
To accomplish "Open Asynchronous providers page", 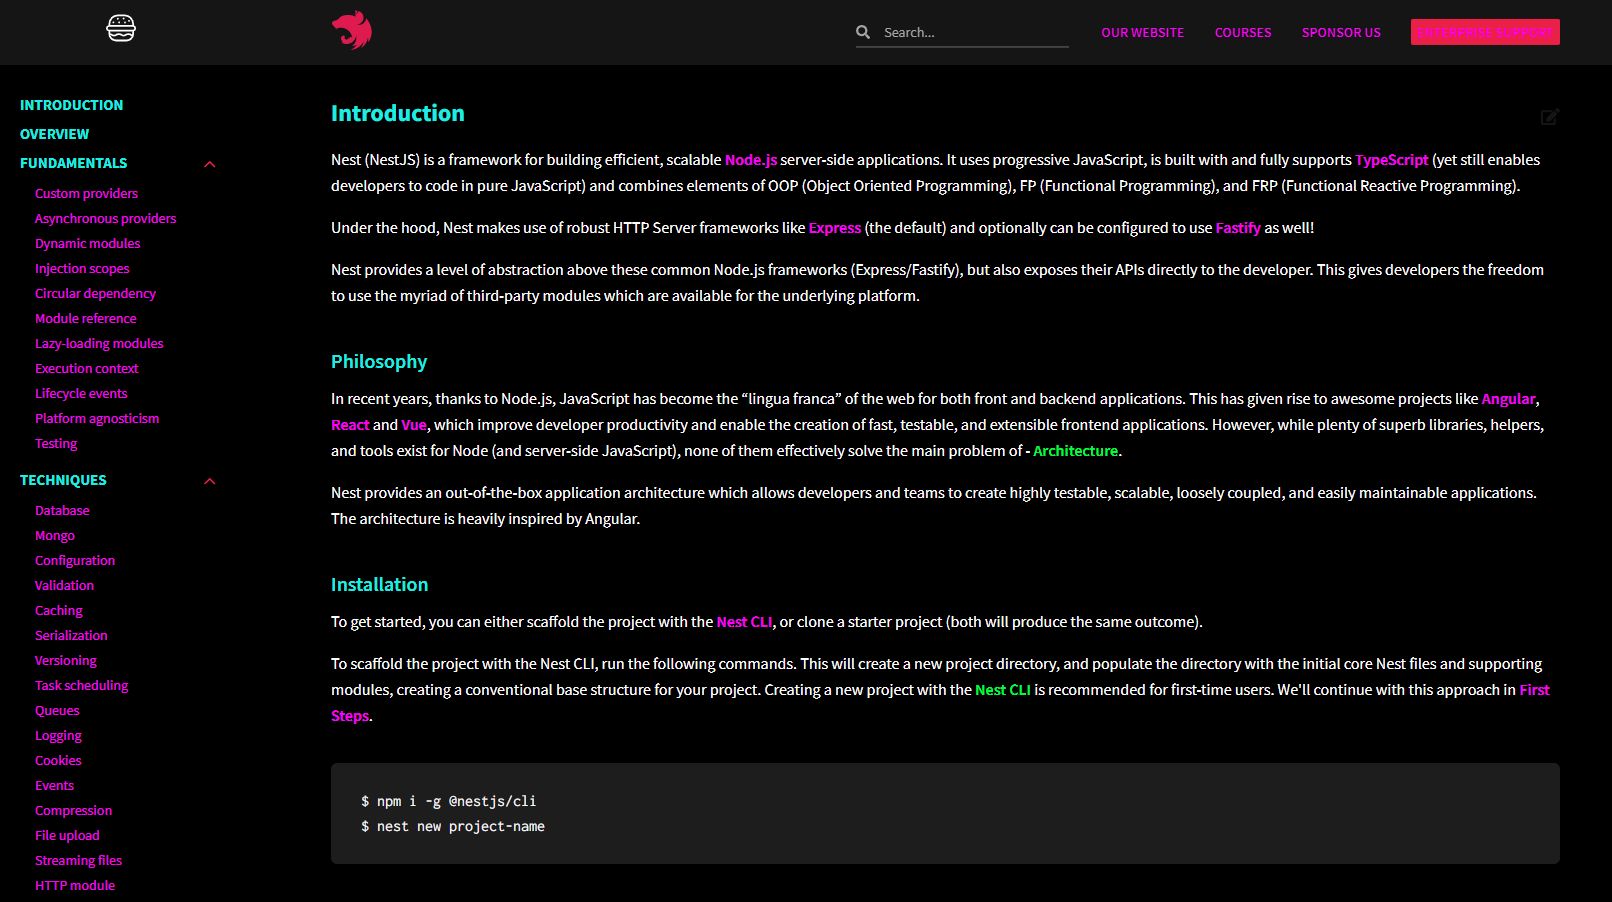I will [x=105, y=218].
